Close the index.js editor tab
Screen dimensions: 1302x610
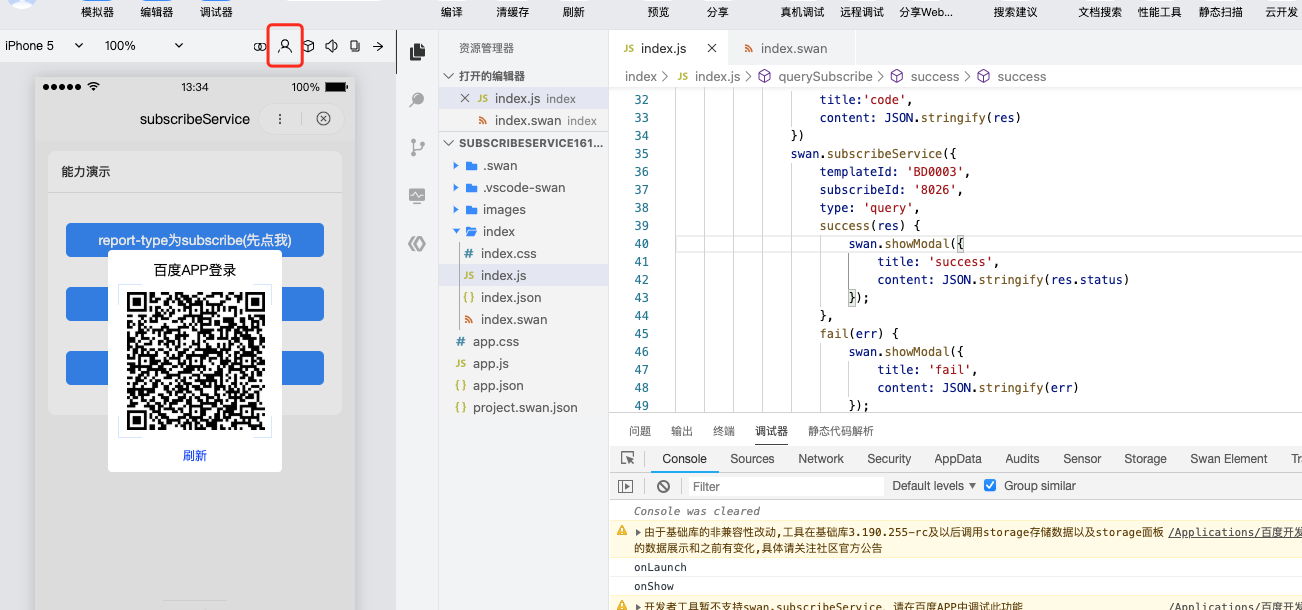[711, 48]
